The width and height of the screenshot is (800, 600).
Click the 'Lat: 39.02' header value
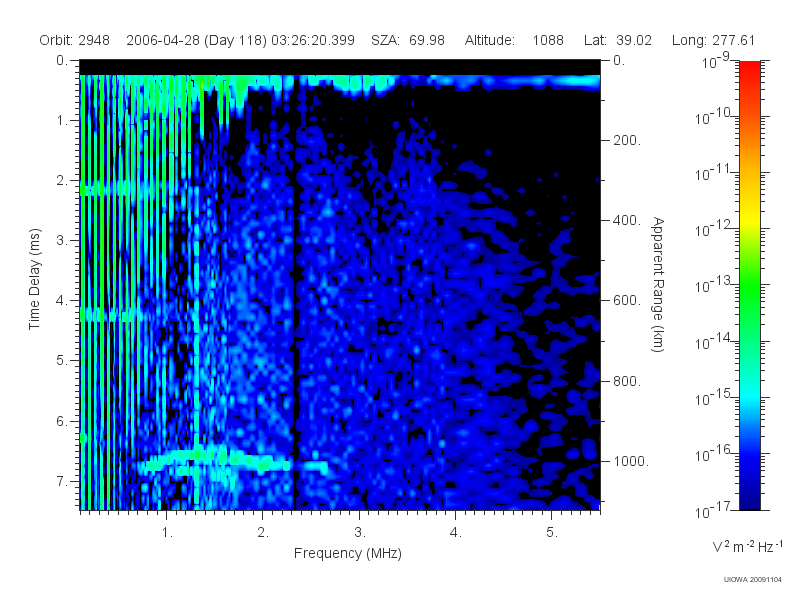[618, 40]
